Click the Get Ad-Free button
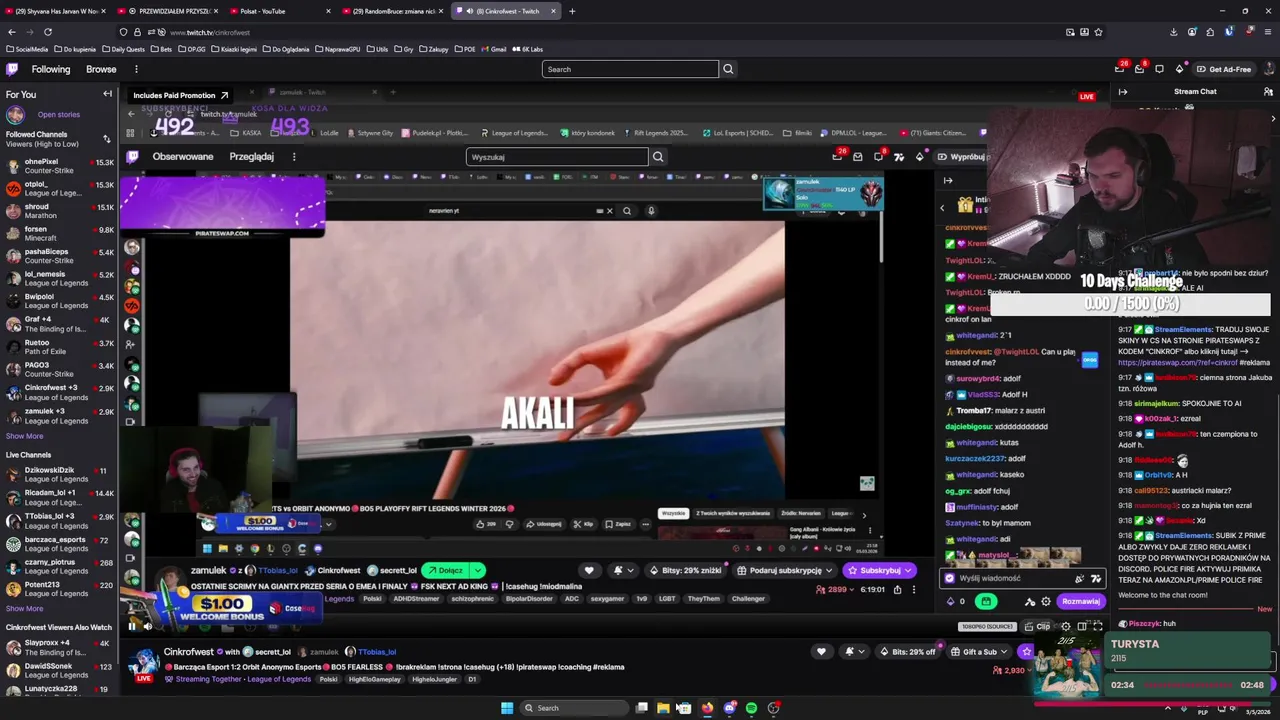 (1223, 69)
